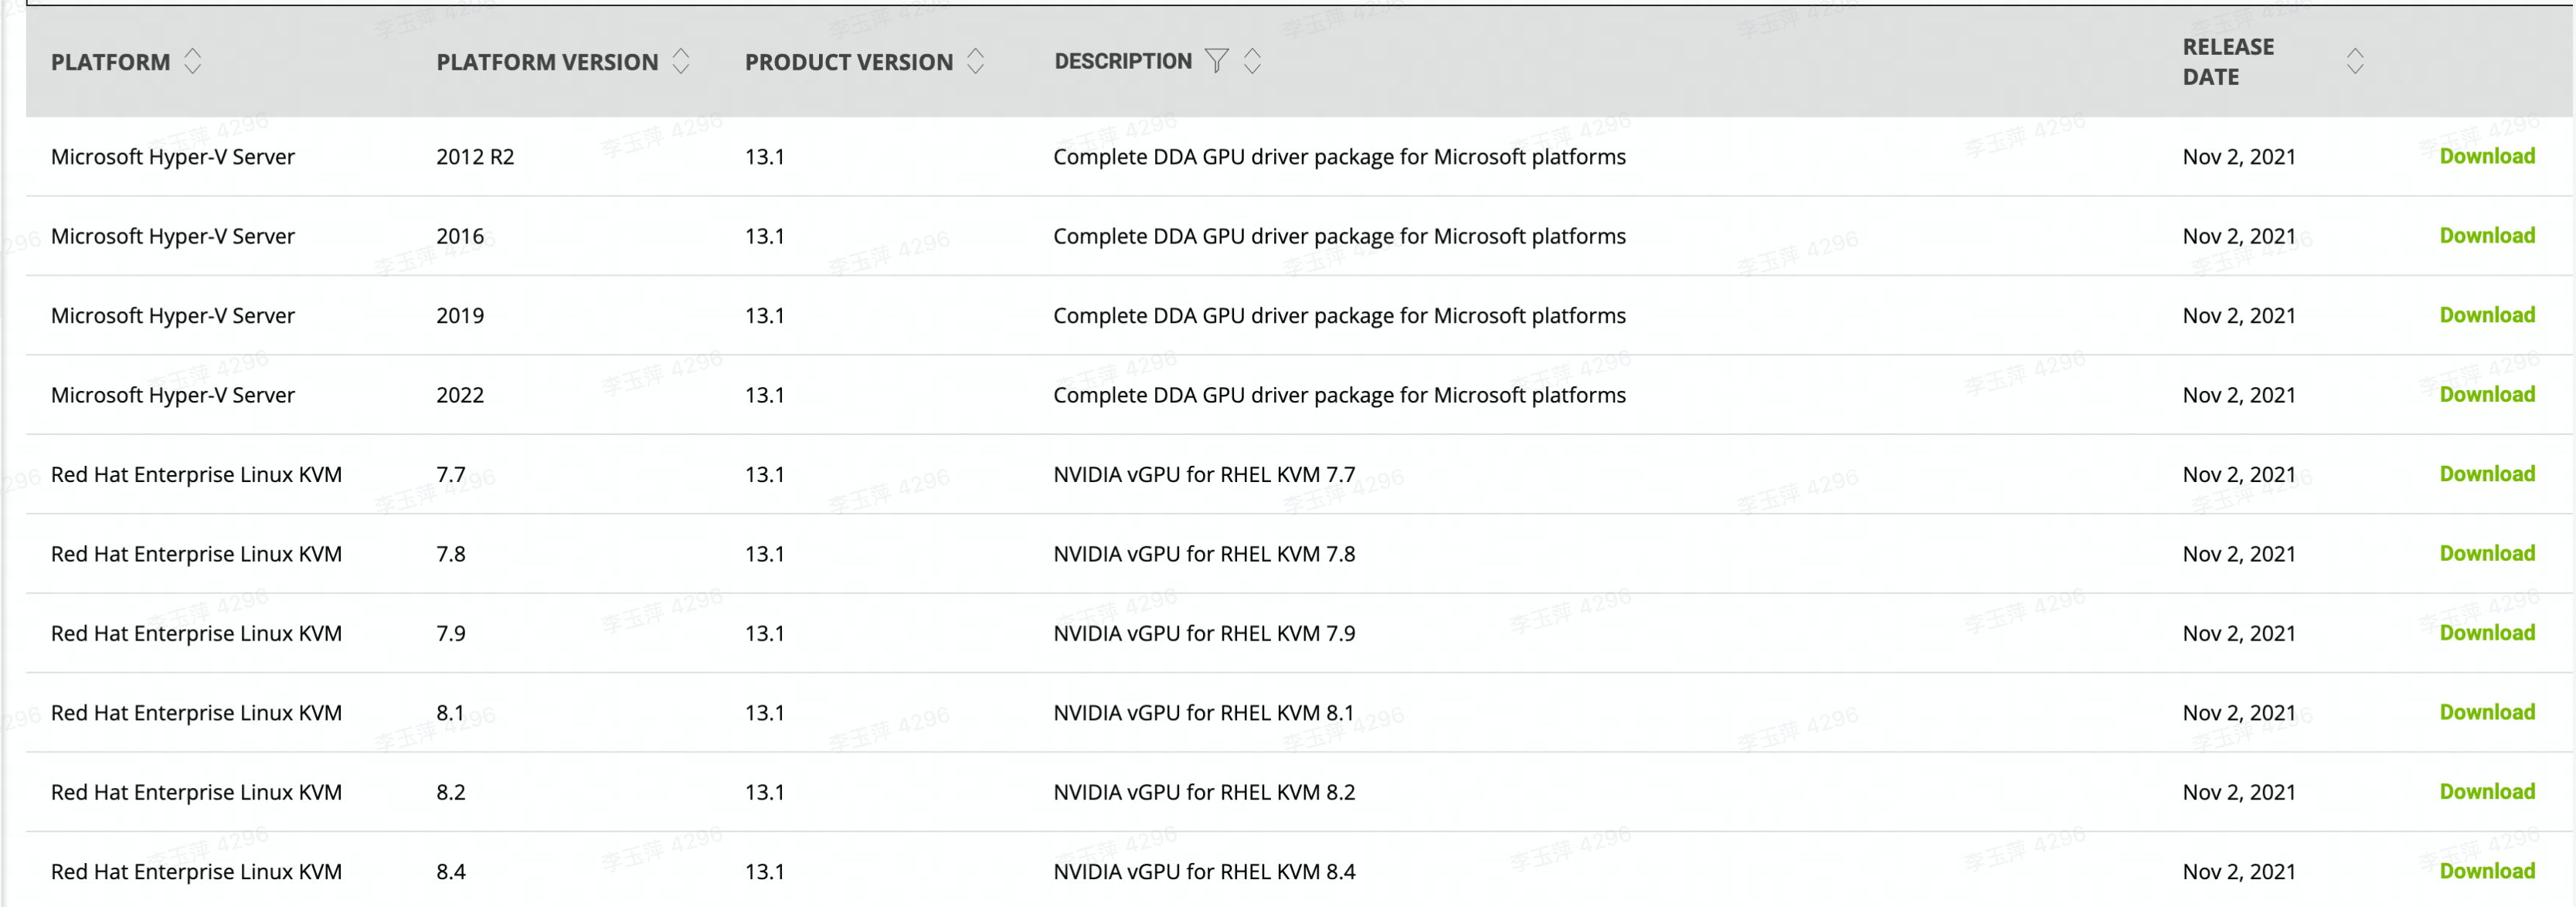This screenshot has height=907, width=2576.
Task: Sort by Platform Version column arrows
Action: [x=681, y=61]
